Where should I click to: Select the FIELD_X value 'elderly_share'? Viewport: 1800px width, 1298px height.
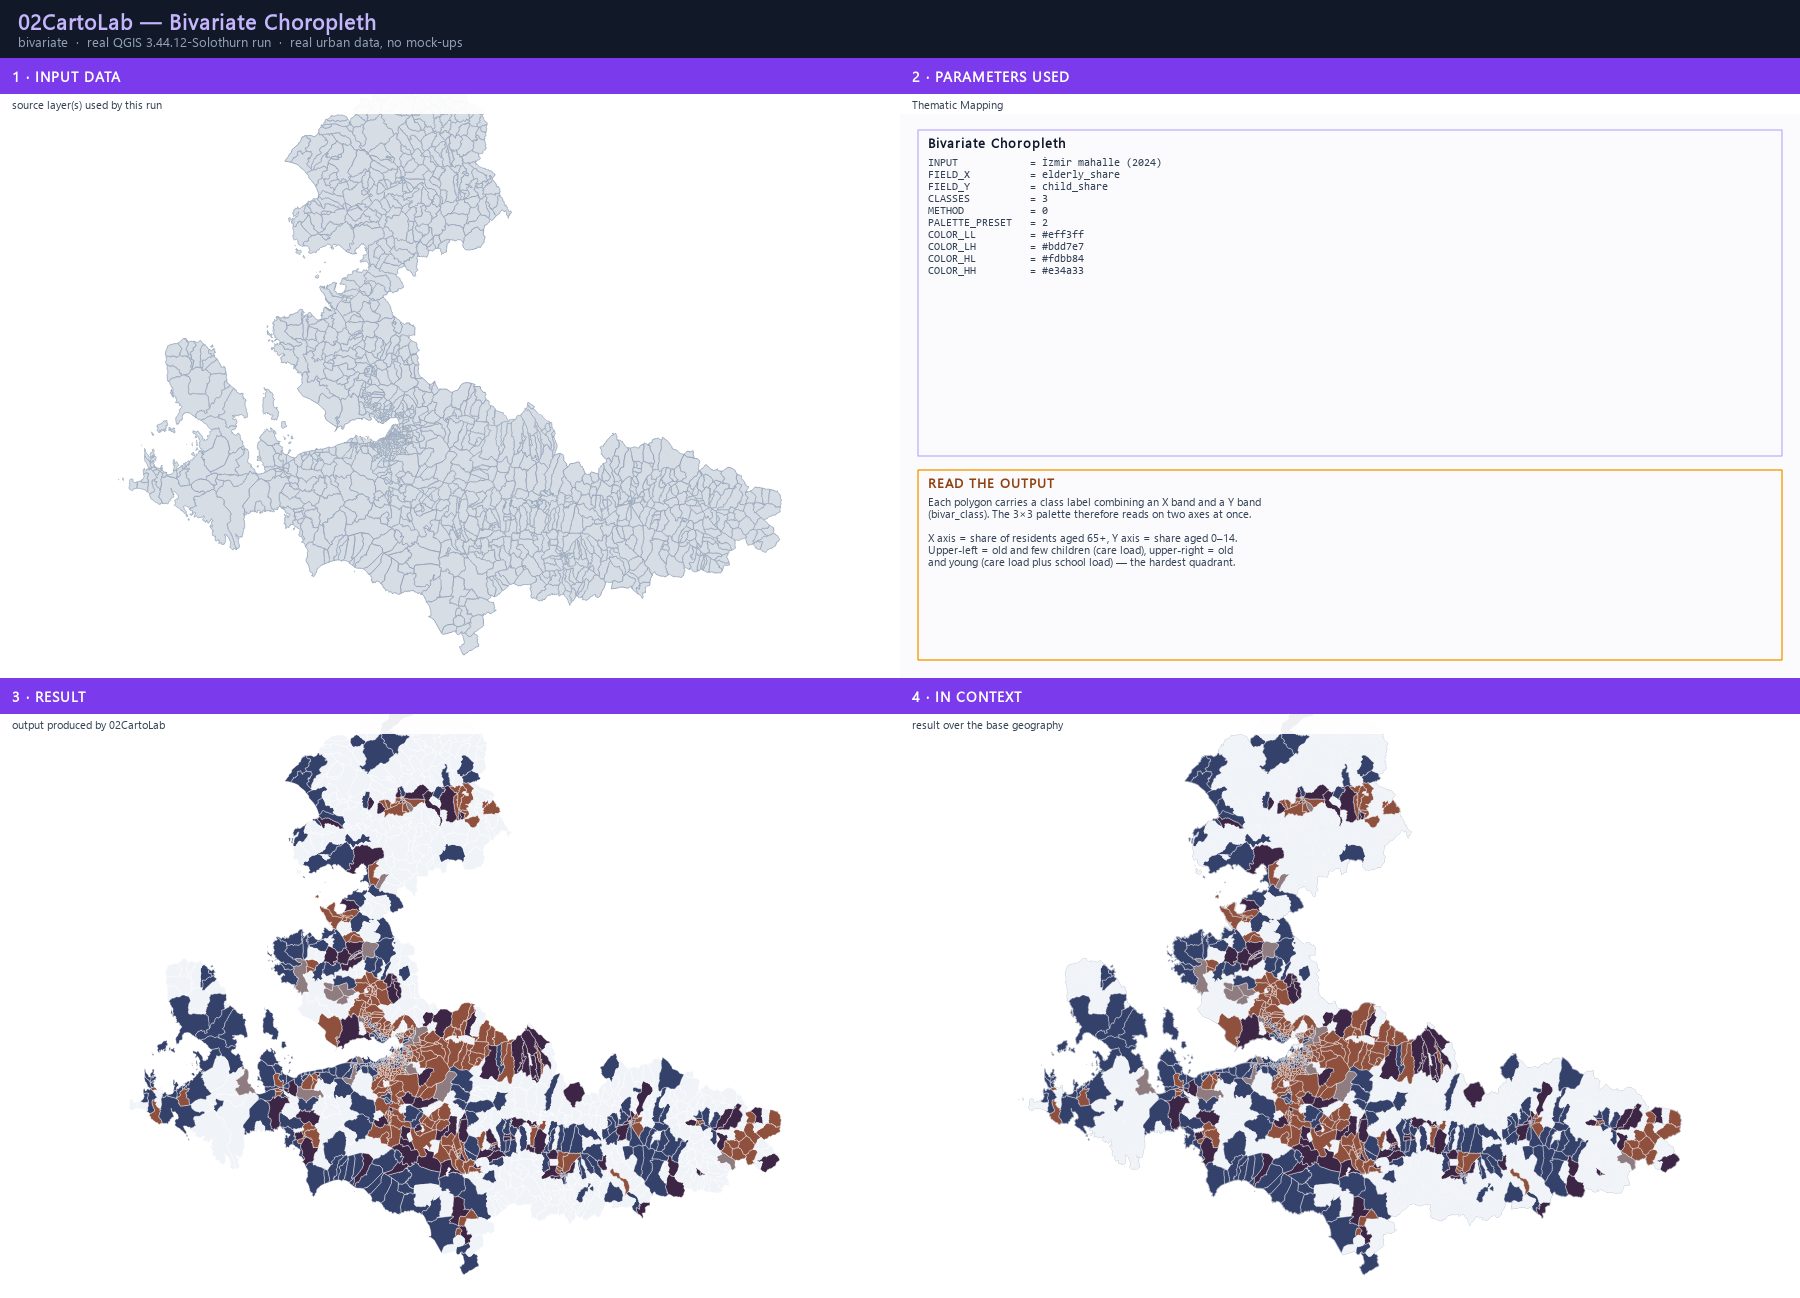1081,174
